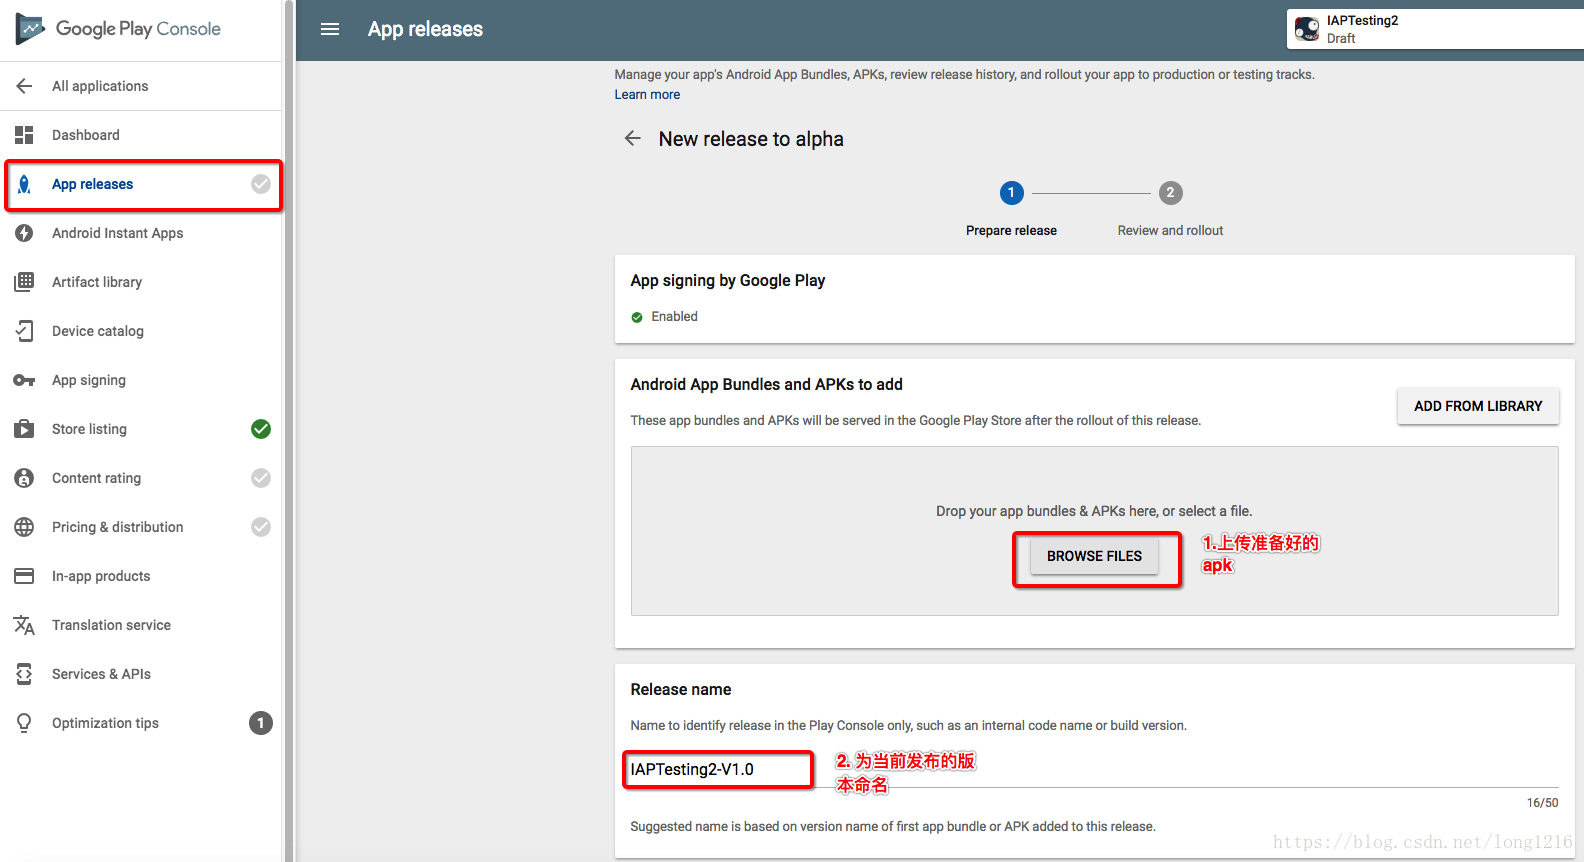Click the Dashboard grid icon
The width and height of the screenshot is (1584, 862).
click(24, 135)
